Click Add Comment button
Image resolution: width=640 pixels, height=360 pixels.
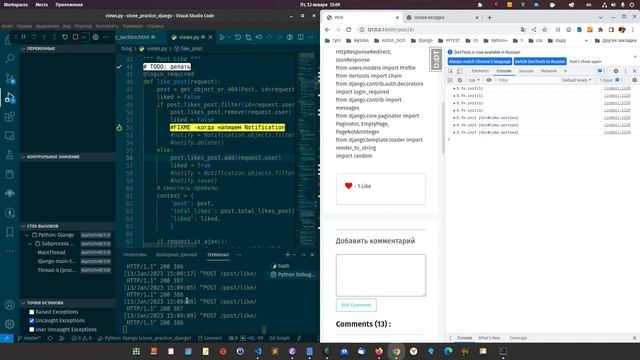pyautogui.click(x=356, y=305)
